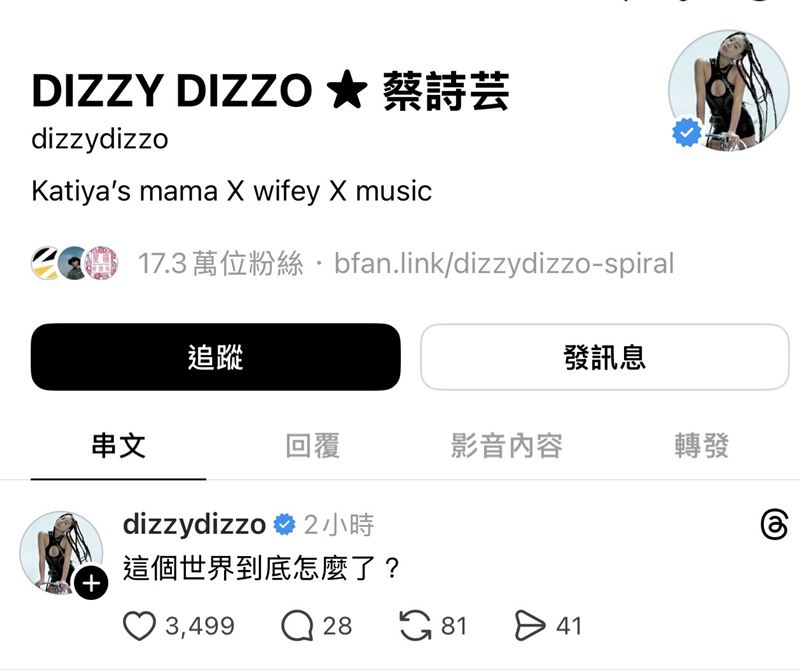Follow the account with the 追蹤 button

point(216,357)
